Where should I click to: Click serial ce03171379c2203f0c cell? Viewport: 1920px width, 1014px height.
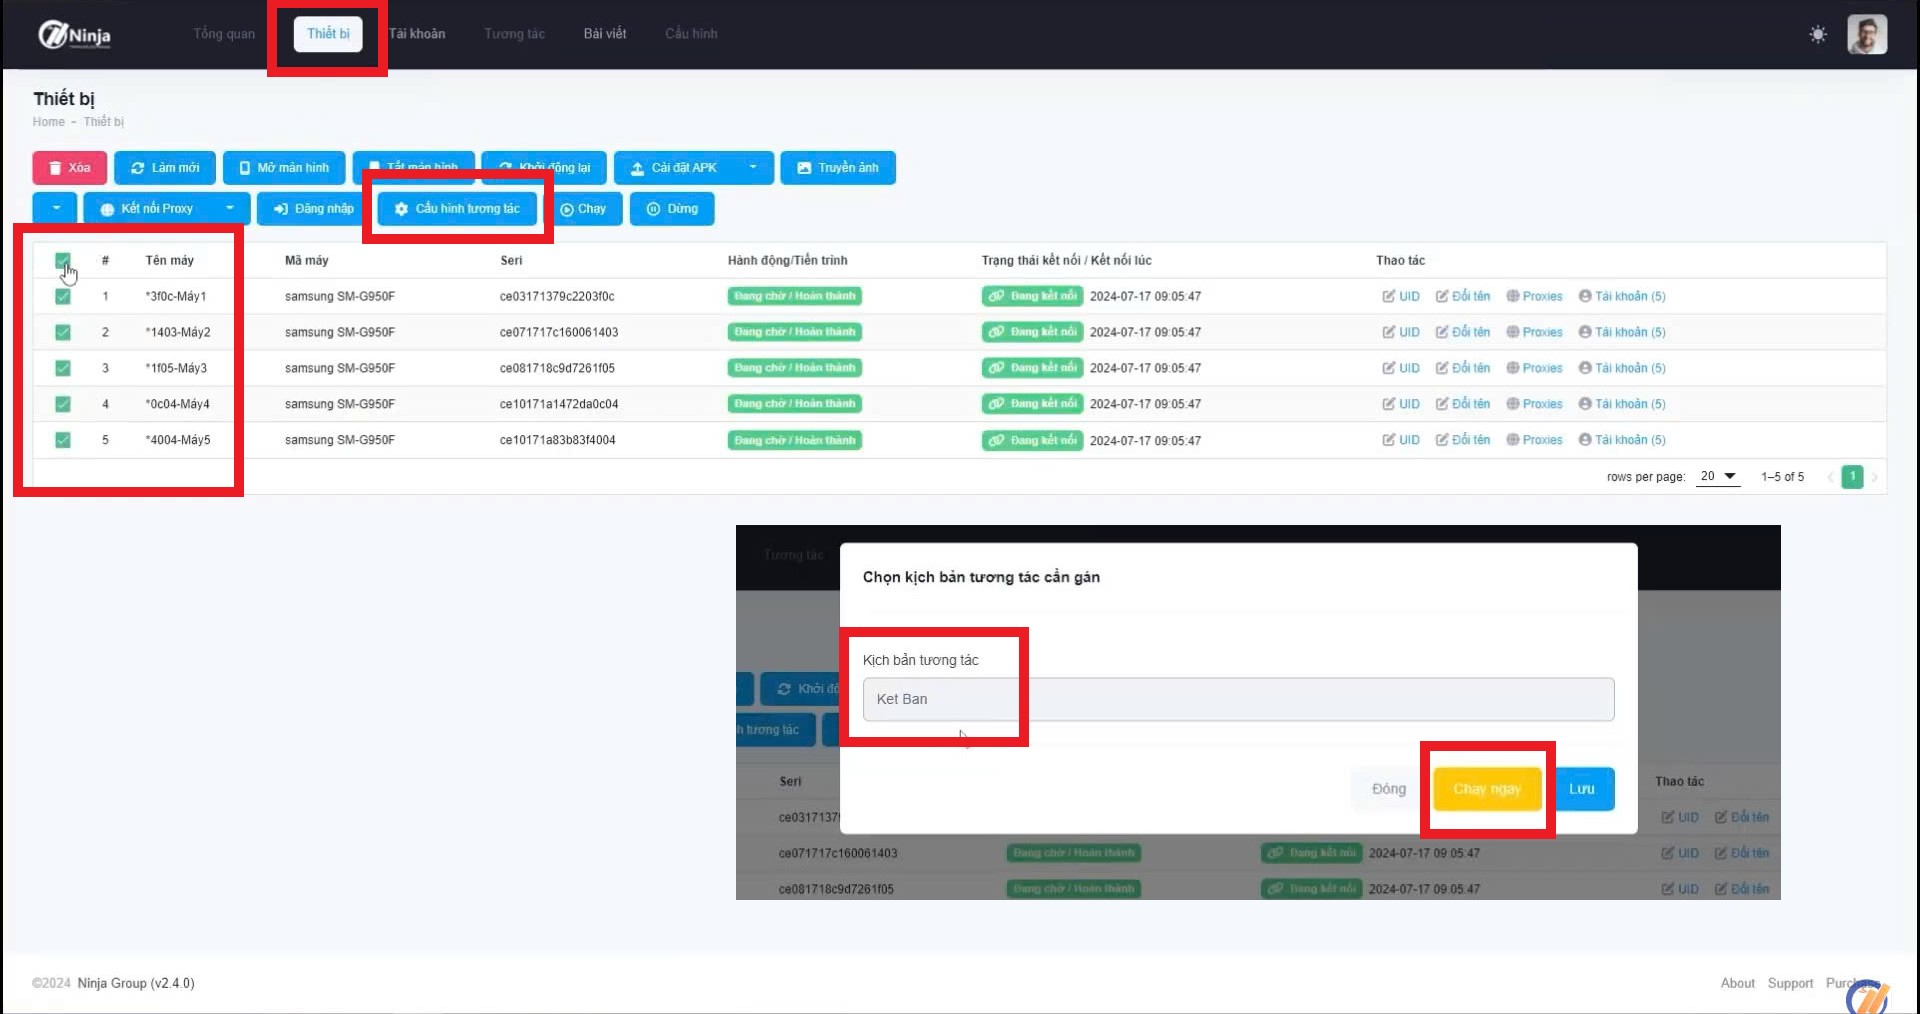(557, 296)
